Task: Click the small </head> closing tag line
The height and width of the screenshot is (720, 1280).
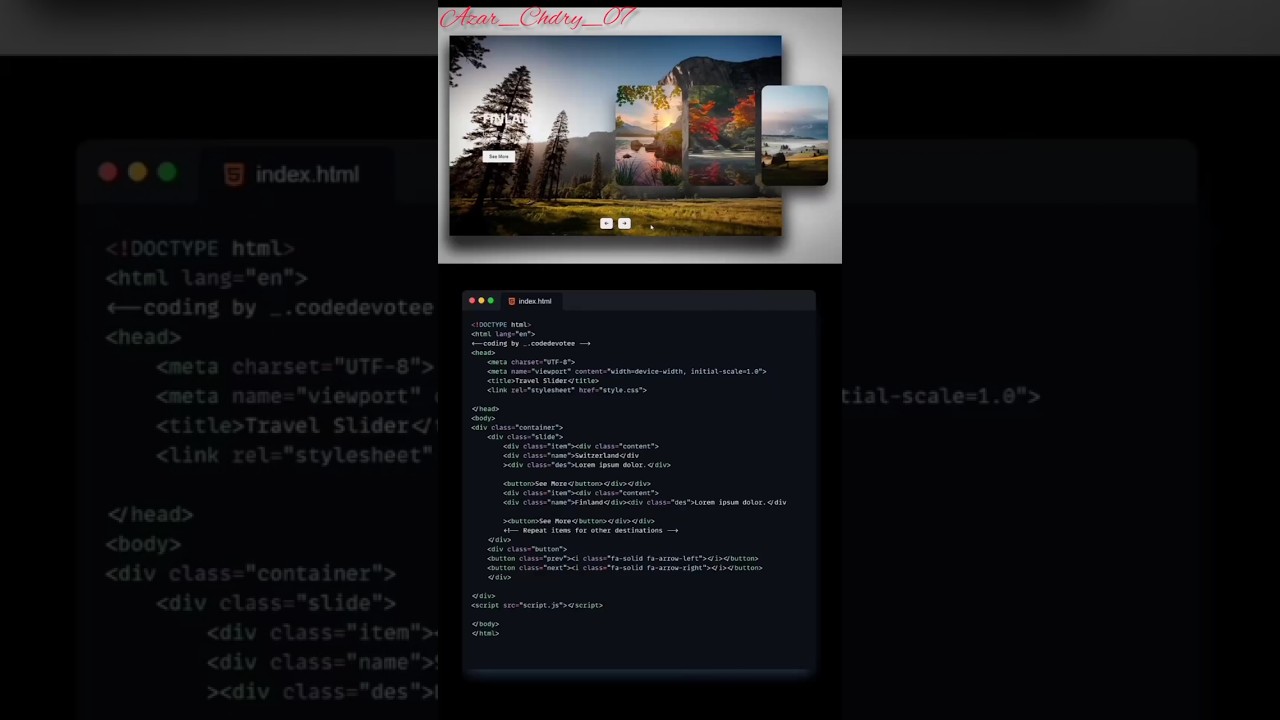Action: click(x=485, y=409)
